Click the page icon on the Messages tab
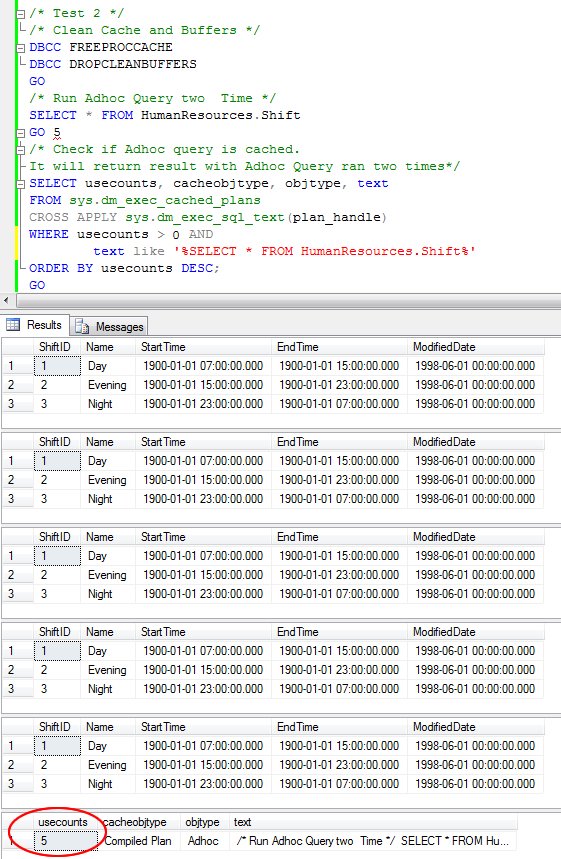The image size is (561, 859). pos(82,327)
